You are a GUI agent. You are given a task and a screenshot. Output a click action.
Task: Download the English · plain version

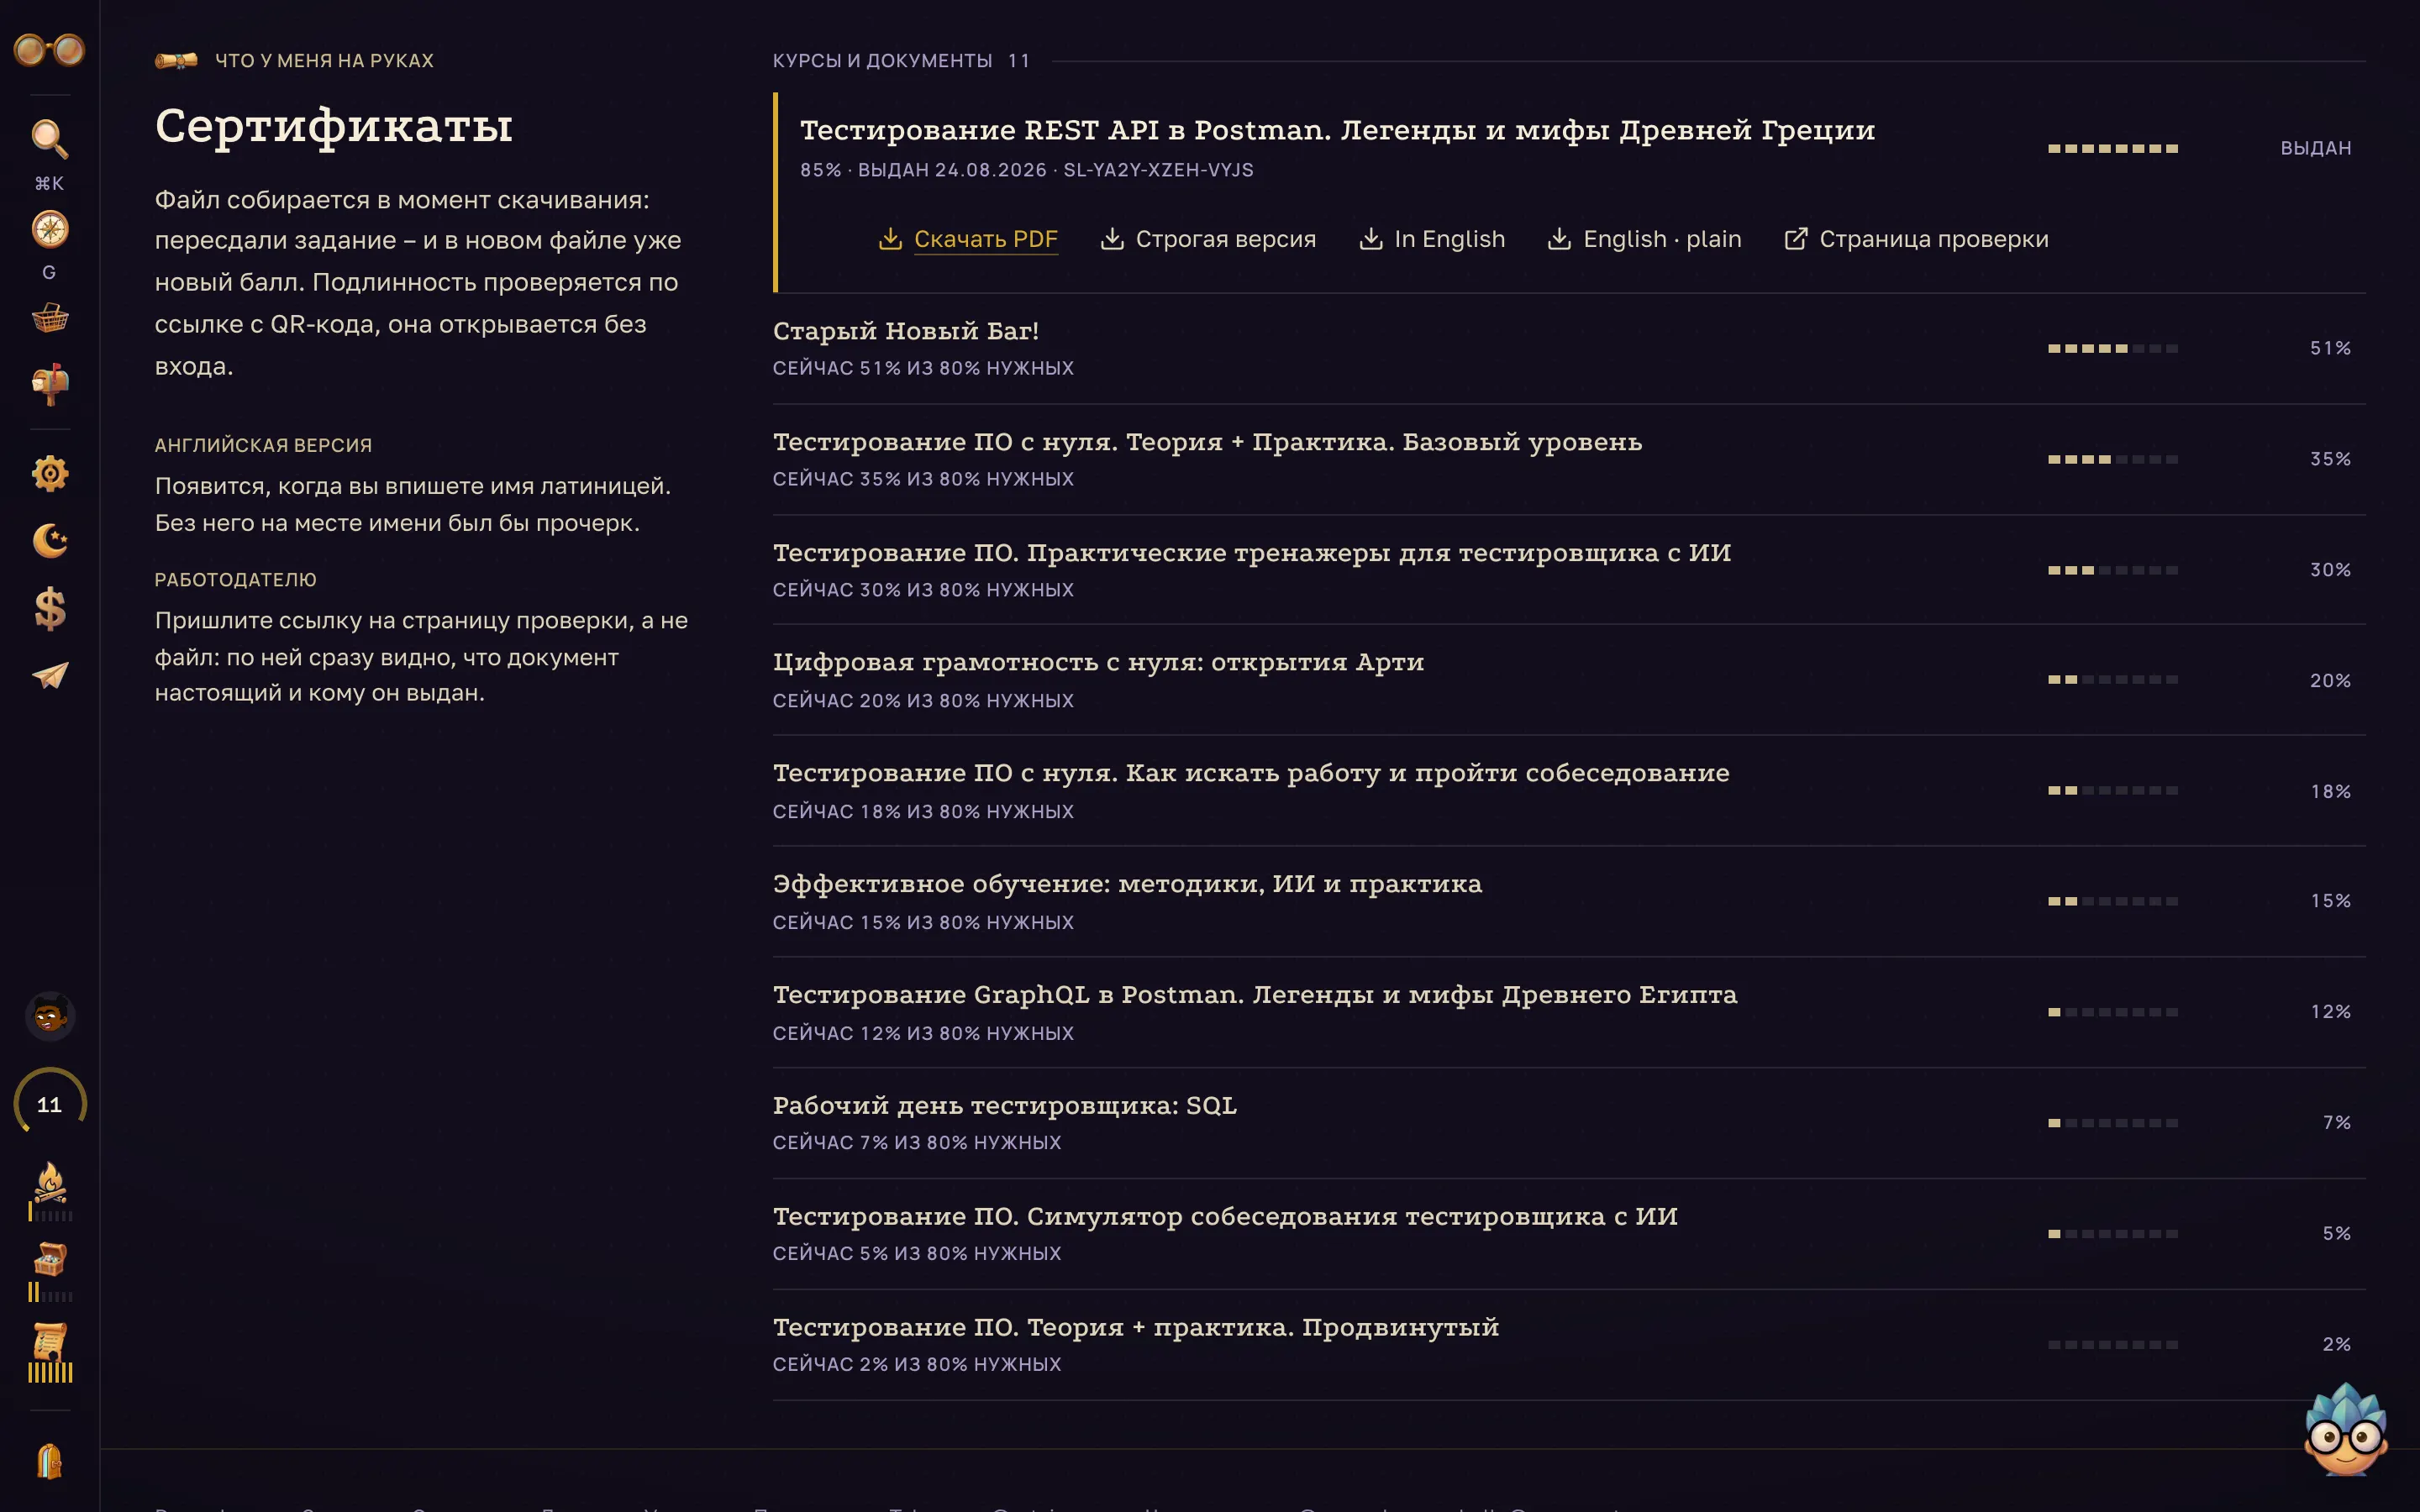click(1644, 239)
